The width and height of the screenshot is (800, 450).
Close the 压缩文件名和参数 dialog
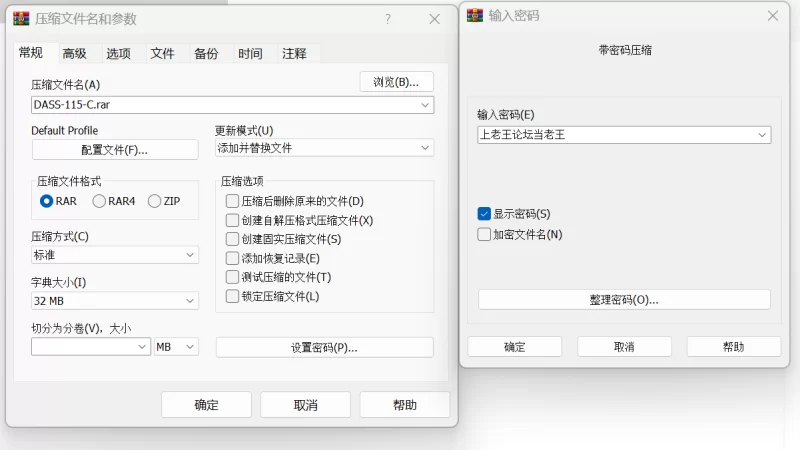coord(434,19)
